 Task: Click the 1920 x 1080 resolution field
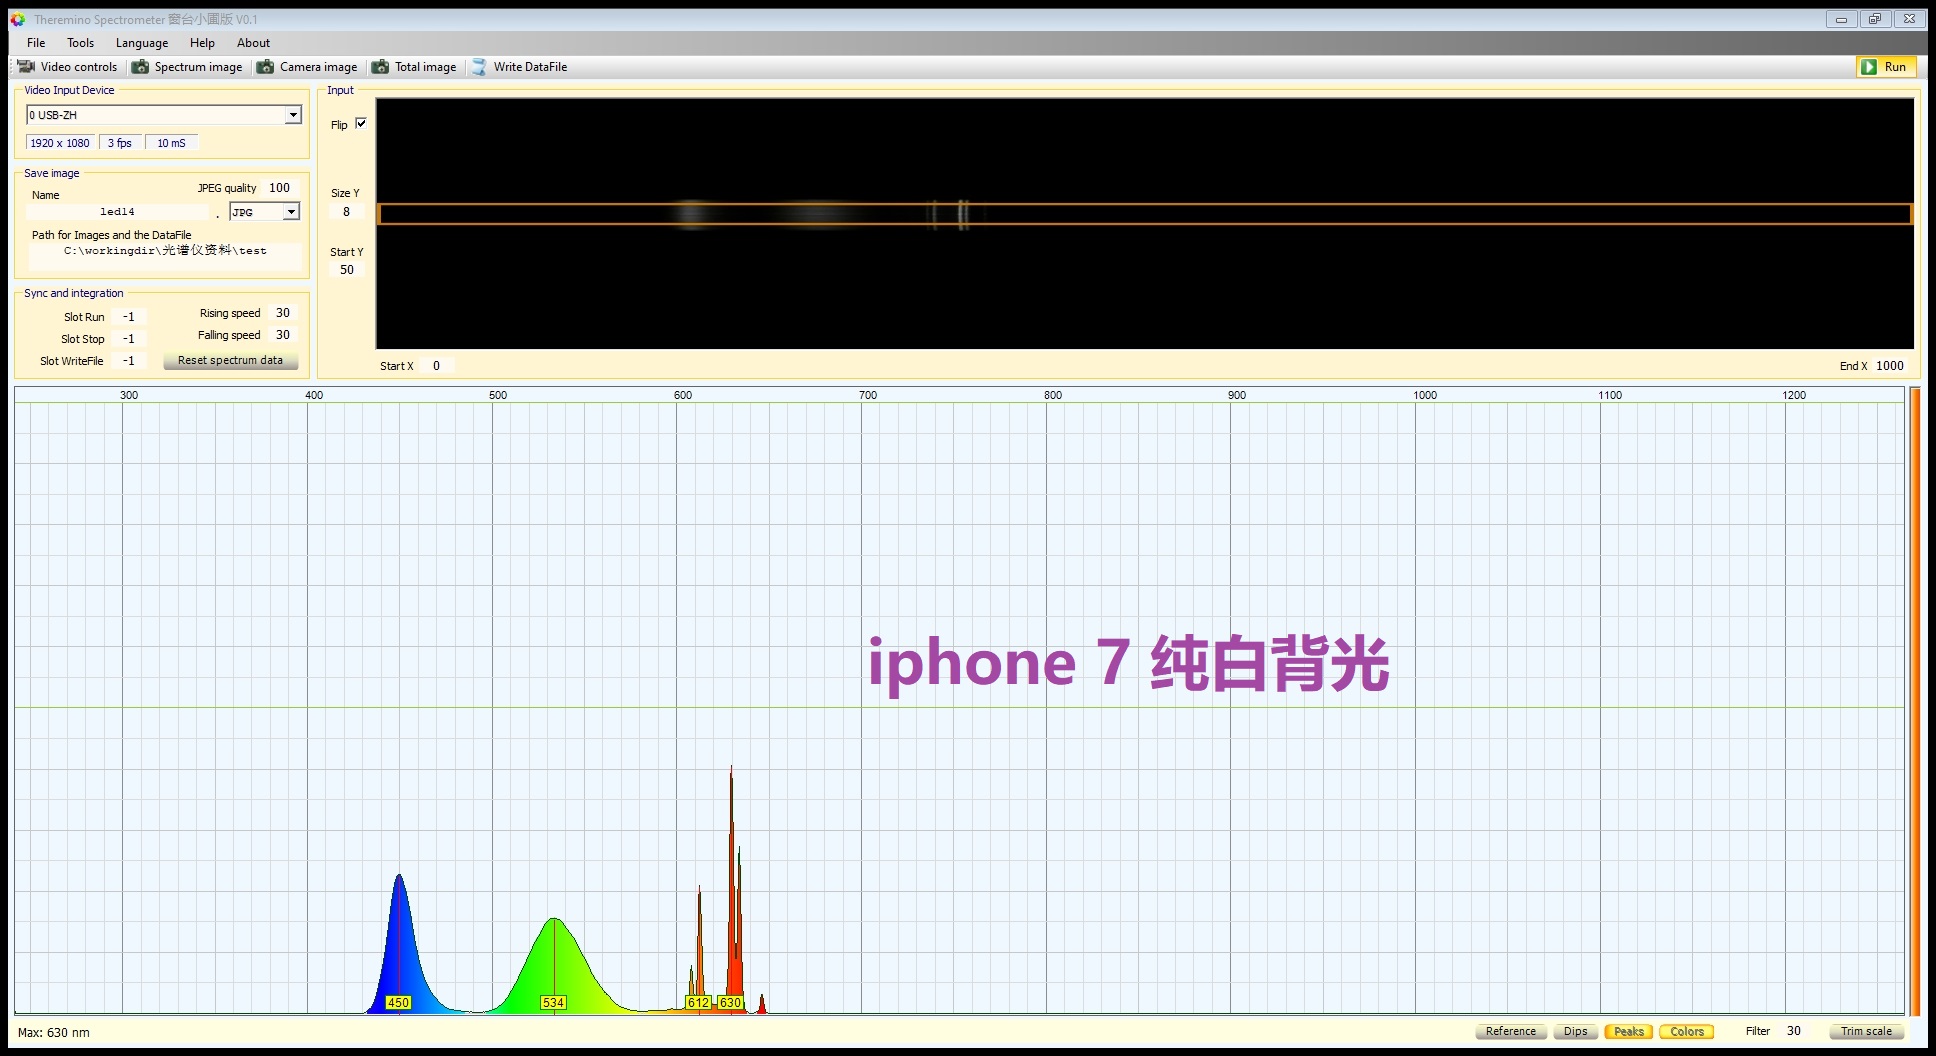[60, 143]
